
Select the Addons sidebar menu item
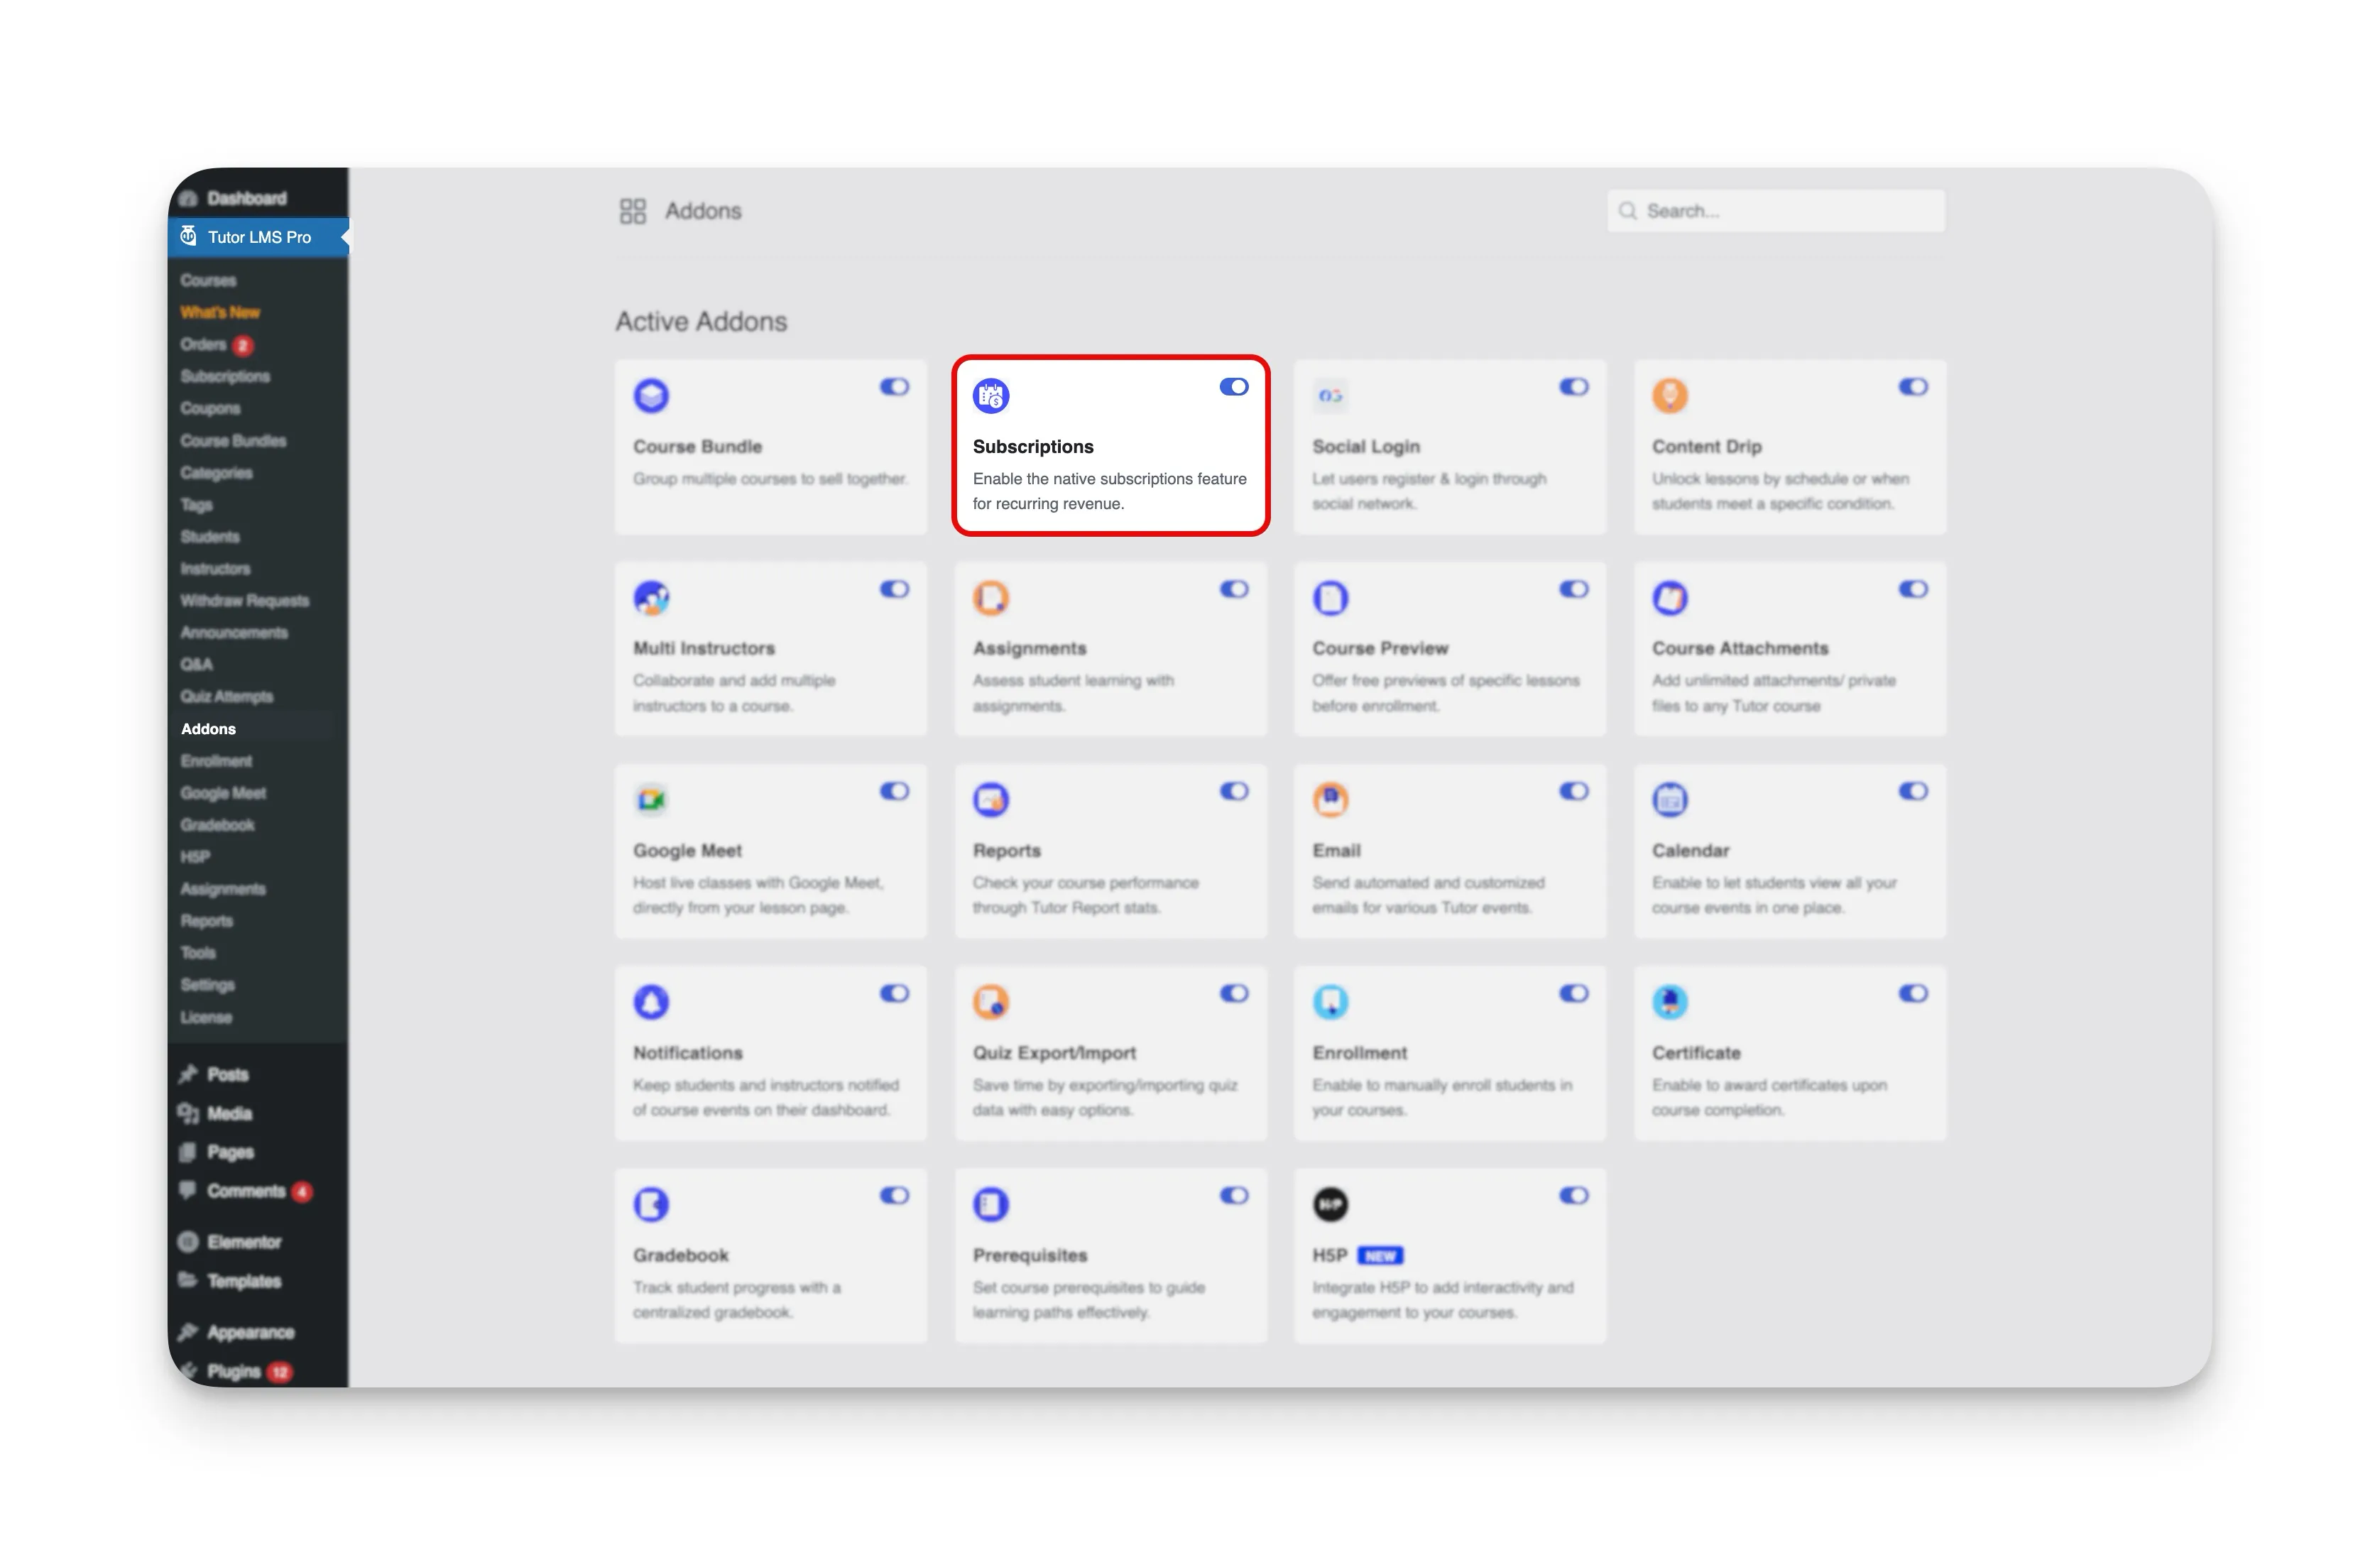point(208,729)
